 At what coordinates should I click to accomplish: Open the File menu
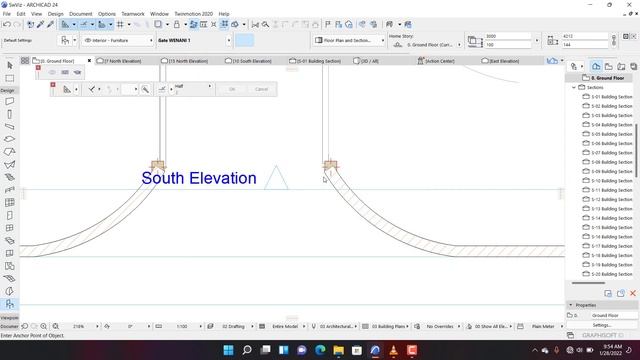7,14
